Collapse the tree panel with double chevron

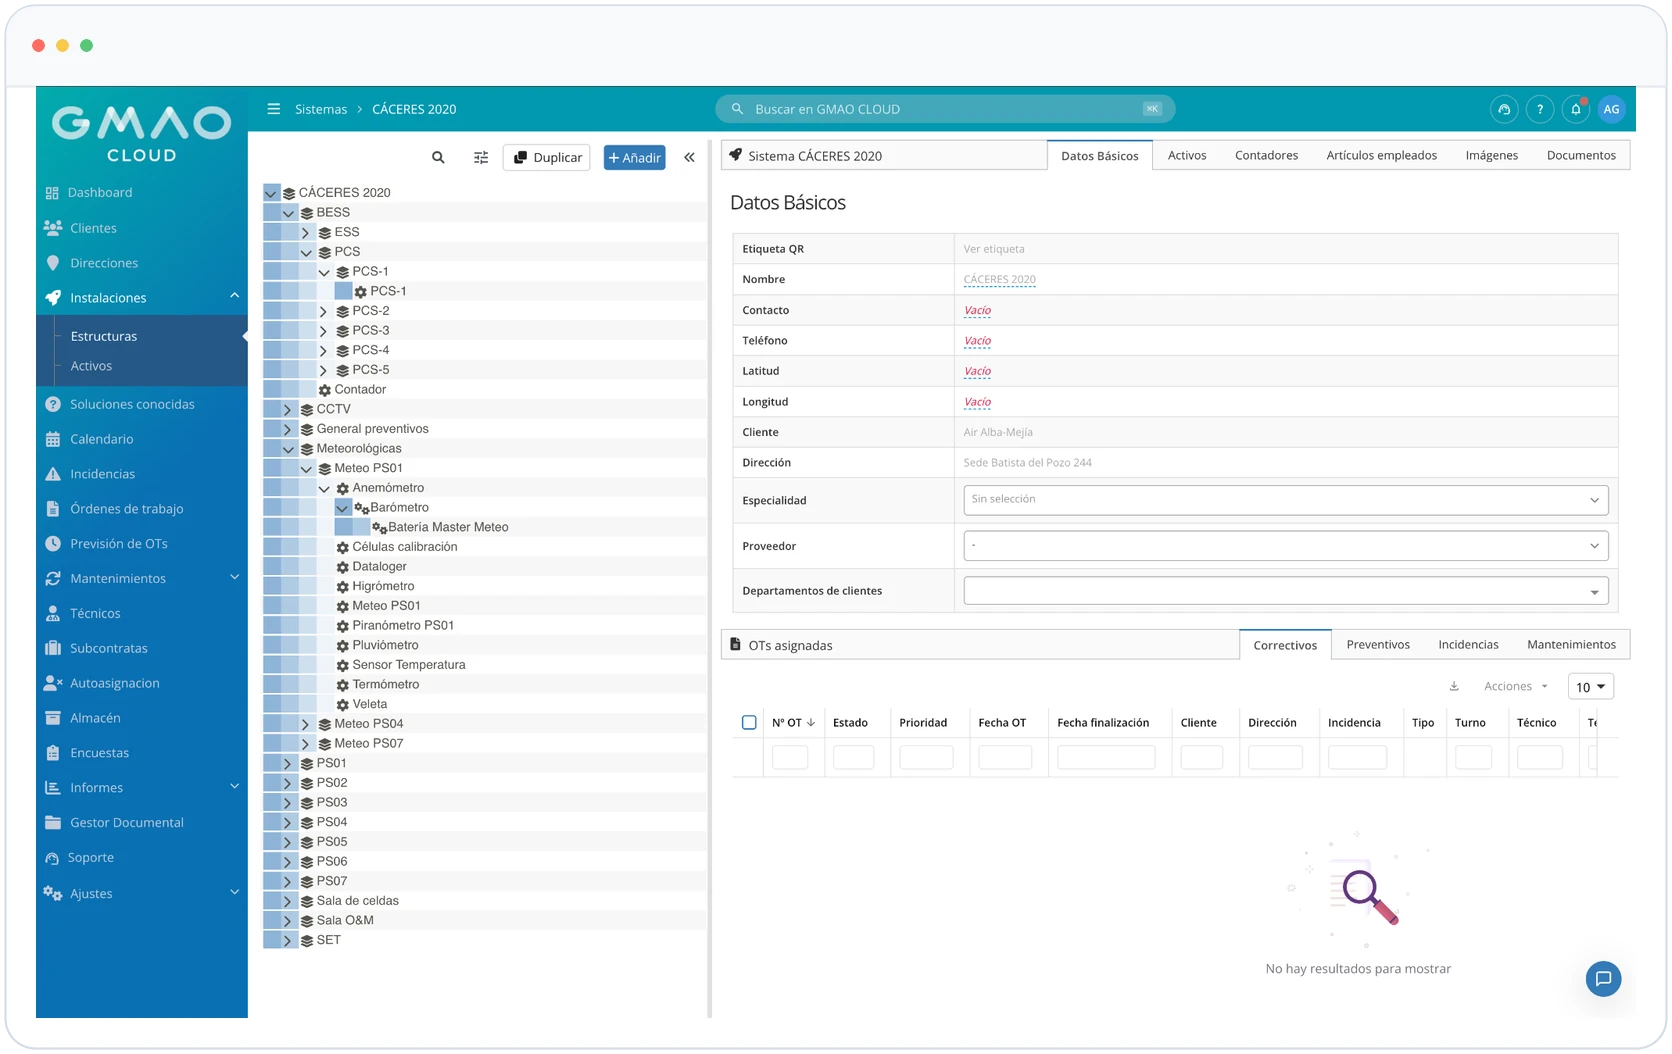point(689,157)
